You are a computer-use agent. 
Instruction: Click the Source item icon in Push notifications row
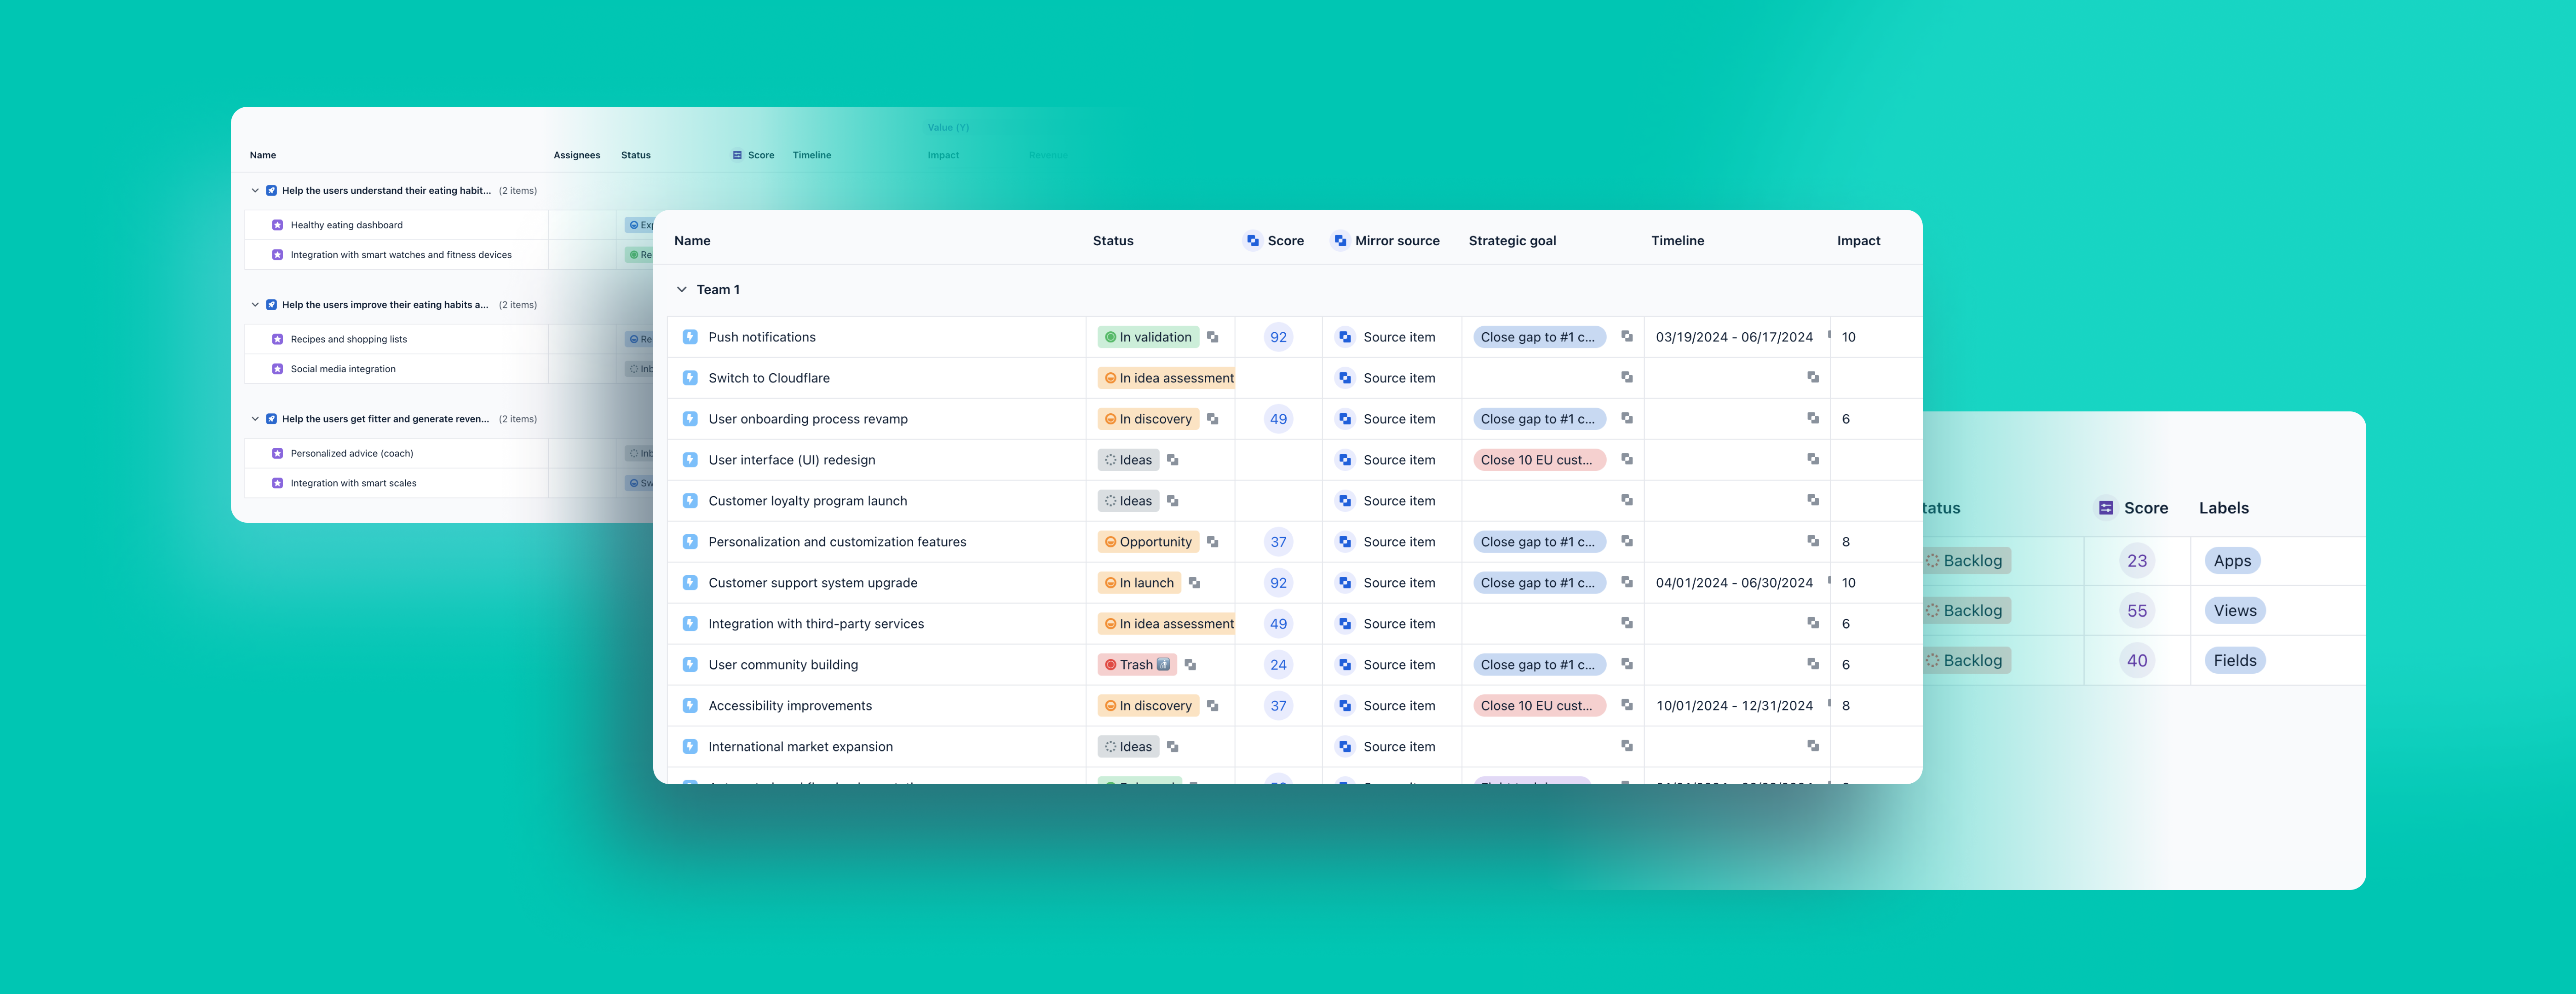(1345, 337)
